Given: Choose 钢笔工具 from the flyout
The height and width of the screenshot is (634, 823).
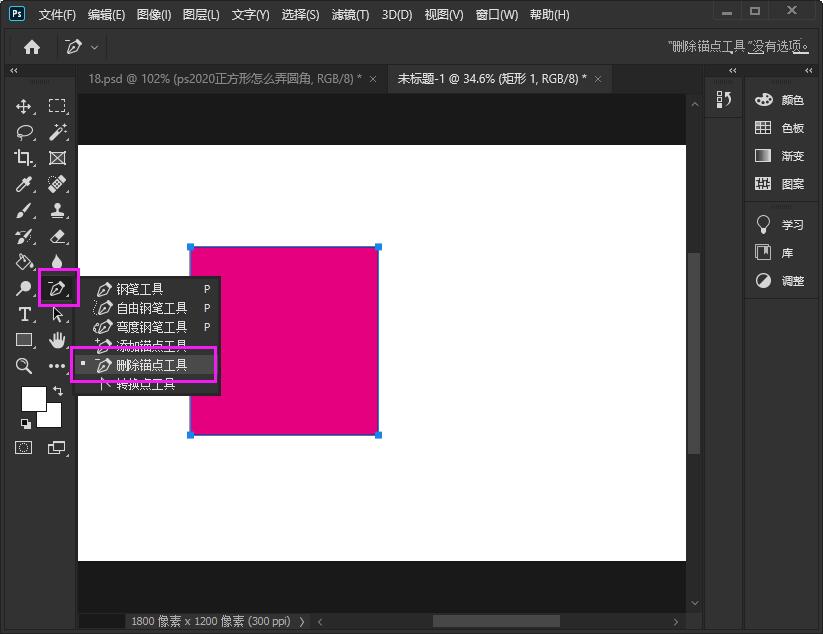Looking at the screenshot, I should pos(146,289).
